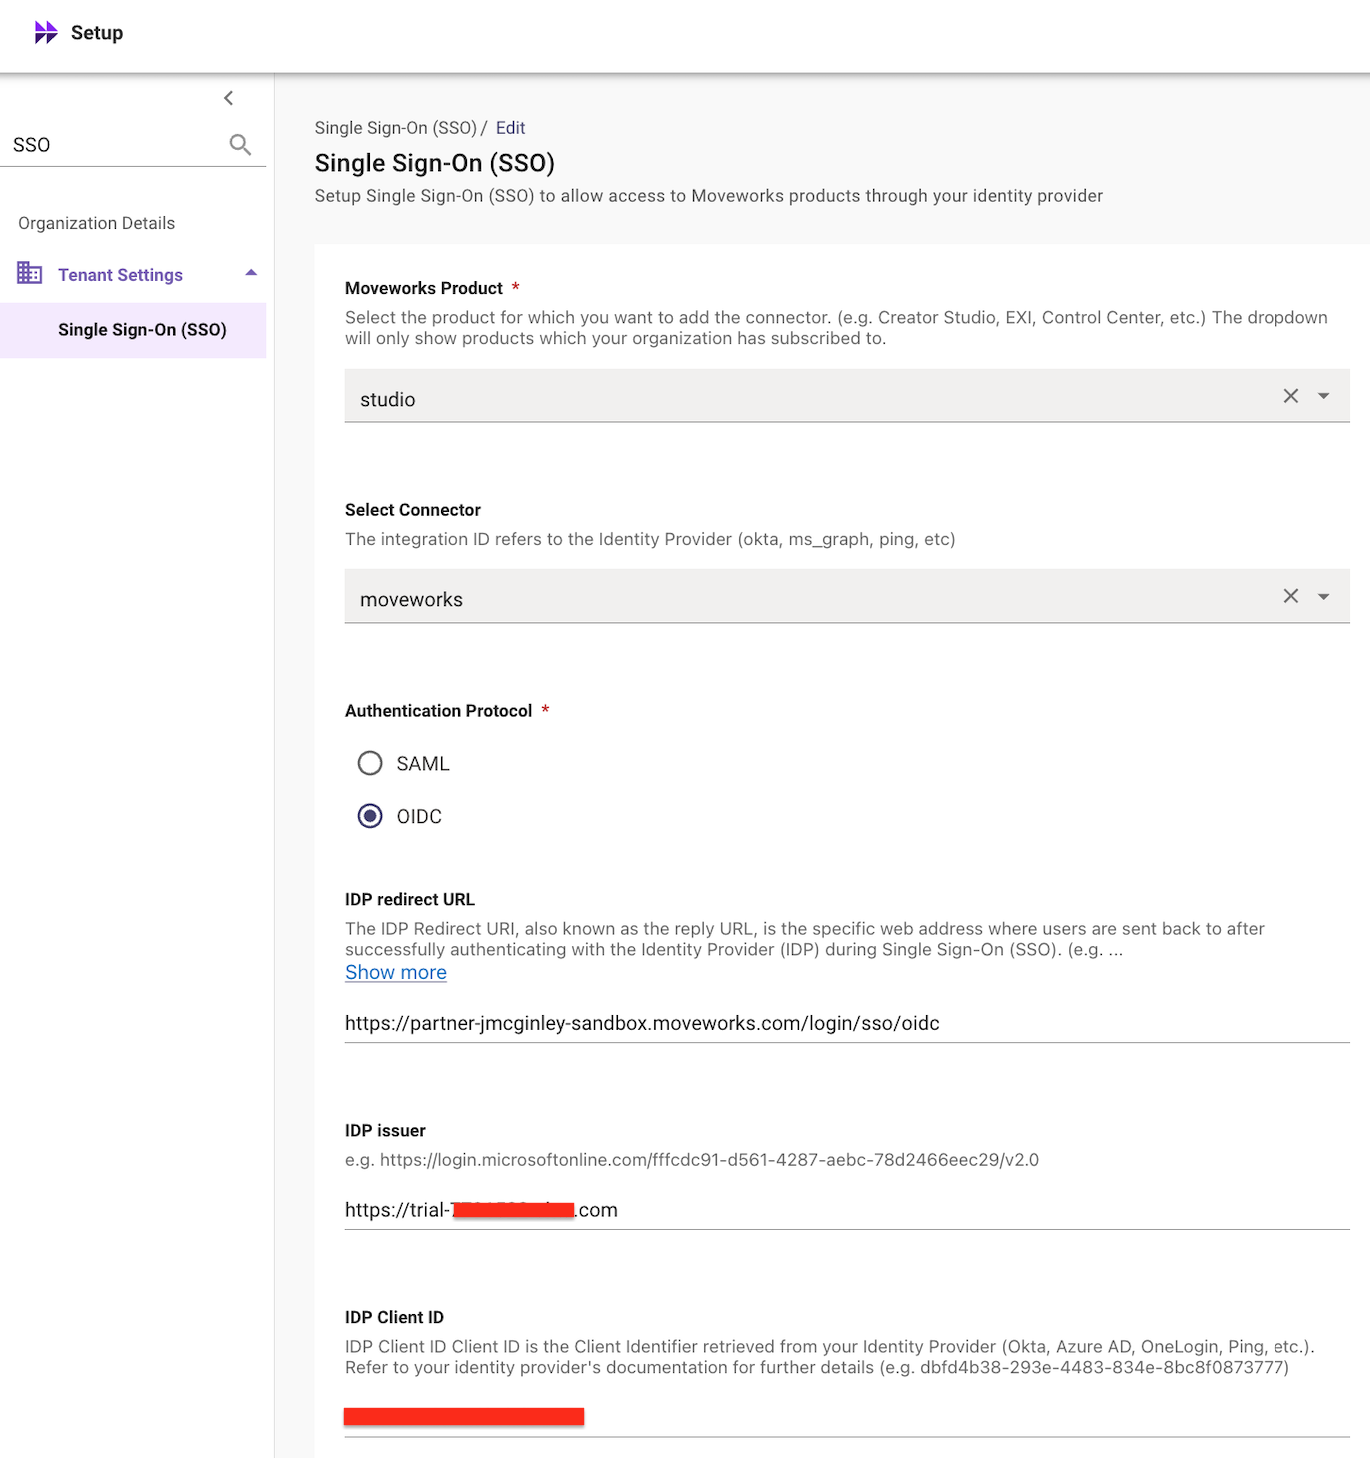Collapse the Tenant Settings section
This screenshot has height=1458, width=1370.
coord(251,273)
